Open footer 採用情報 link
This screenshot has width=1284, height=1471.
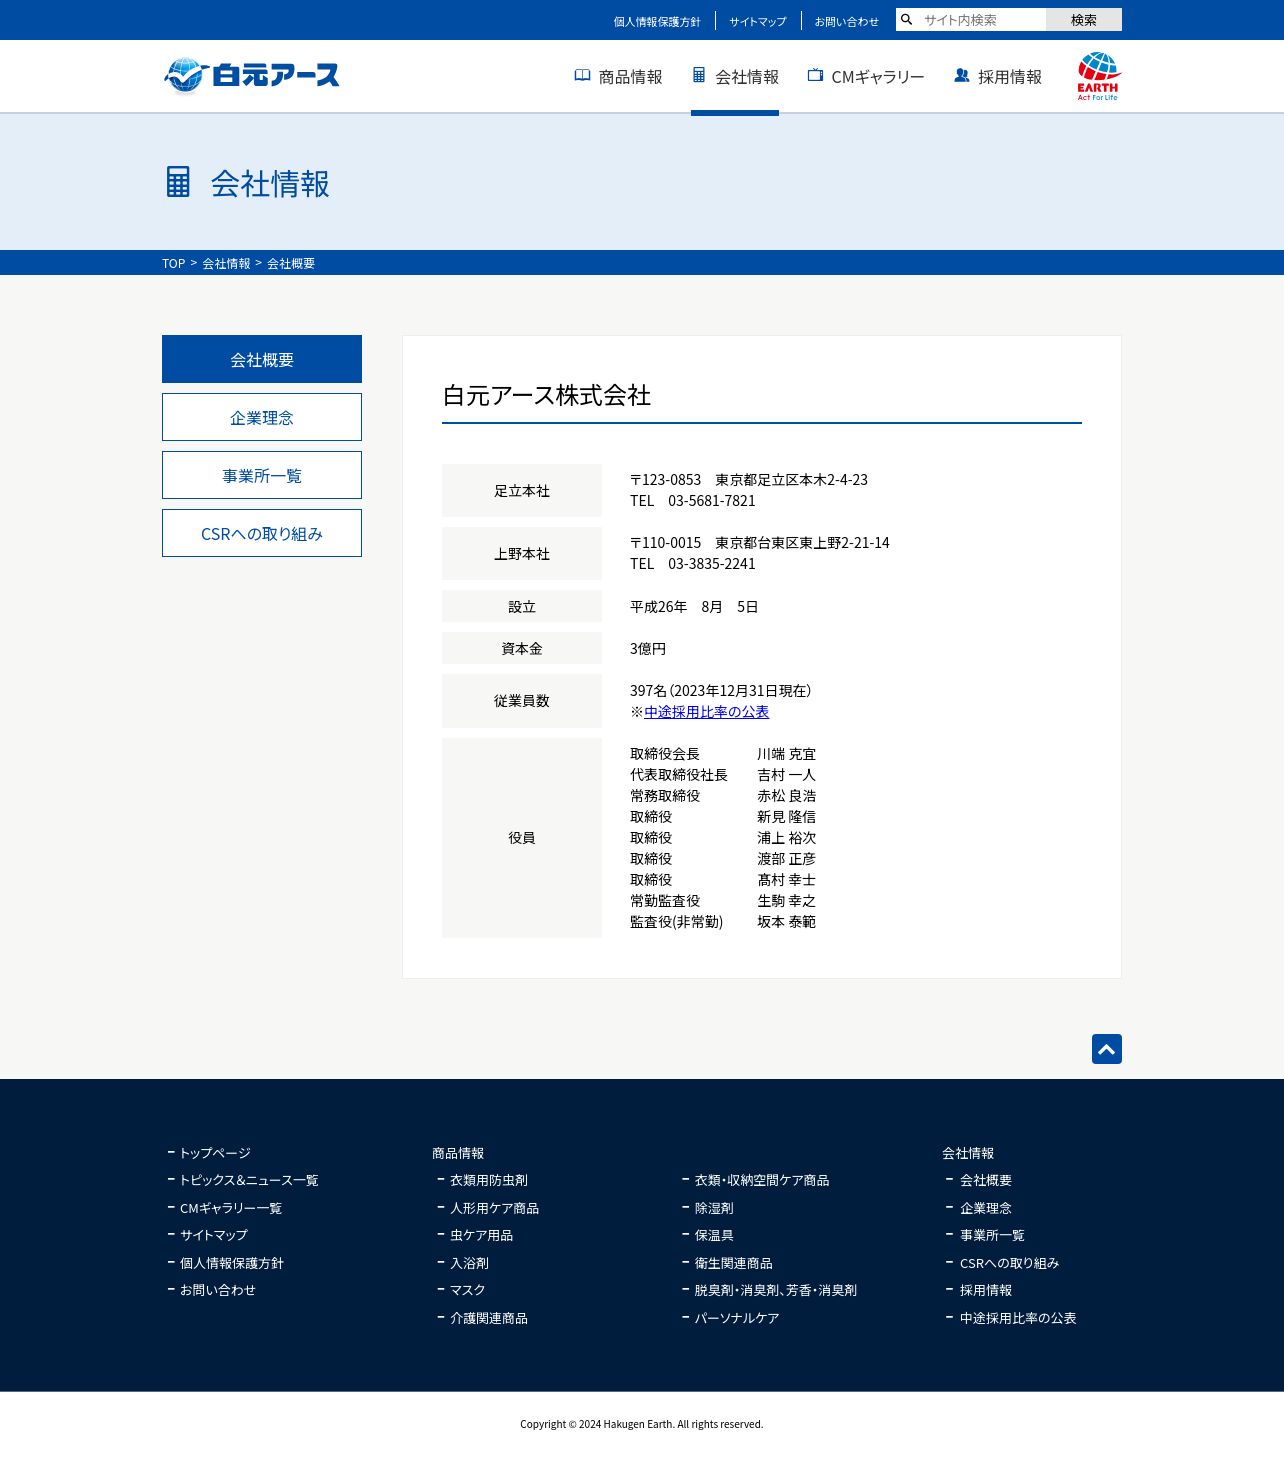[x=986, y=1290]
